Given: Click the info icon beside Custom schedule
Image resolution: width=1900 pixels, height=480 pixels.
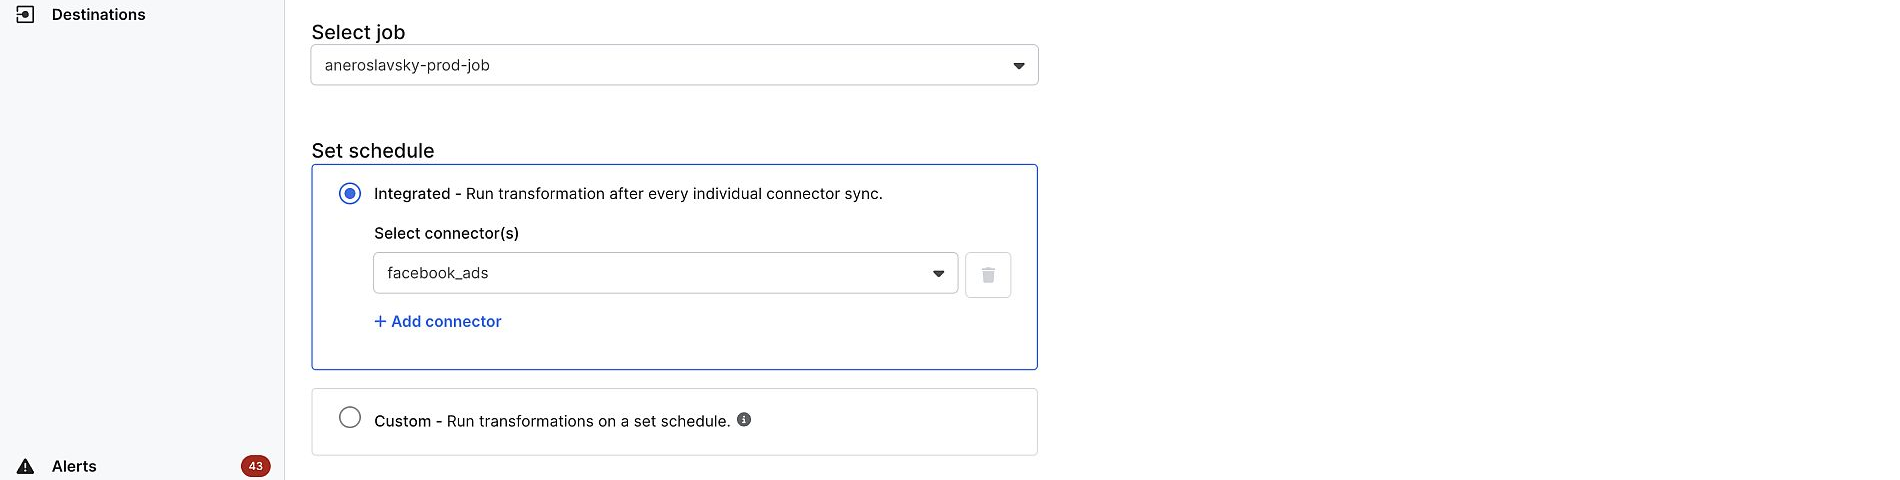Looking at the screenshot, I should coord(744,420).
